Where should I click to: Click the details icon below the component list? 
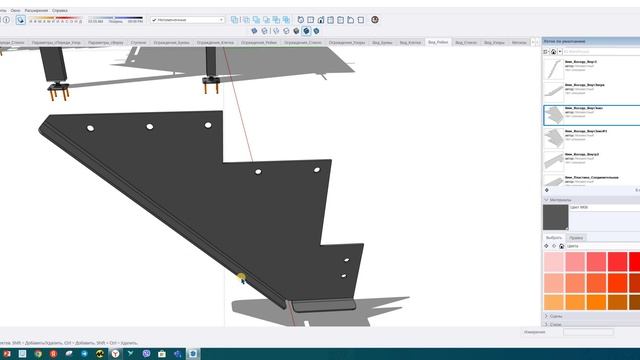coord(547,190)
